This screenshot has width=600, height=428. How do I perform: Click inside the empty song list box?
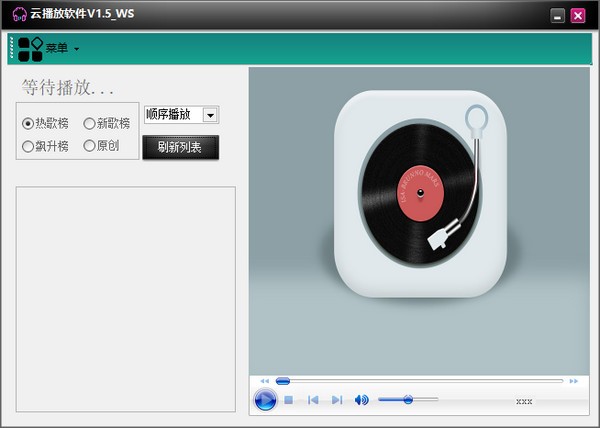125,298
